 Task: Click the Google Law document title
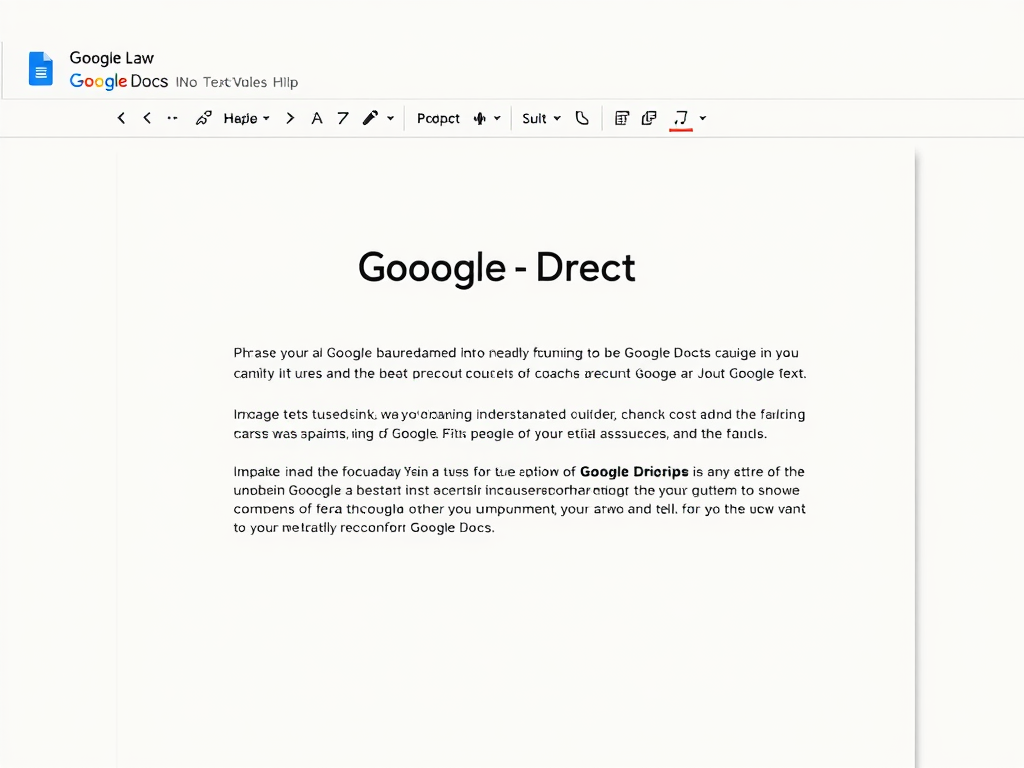coord(112,58)
